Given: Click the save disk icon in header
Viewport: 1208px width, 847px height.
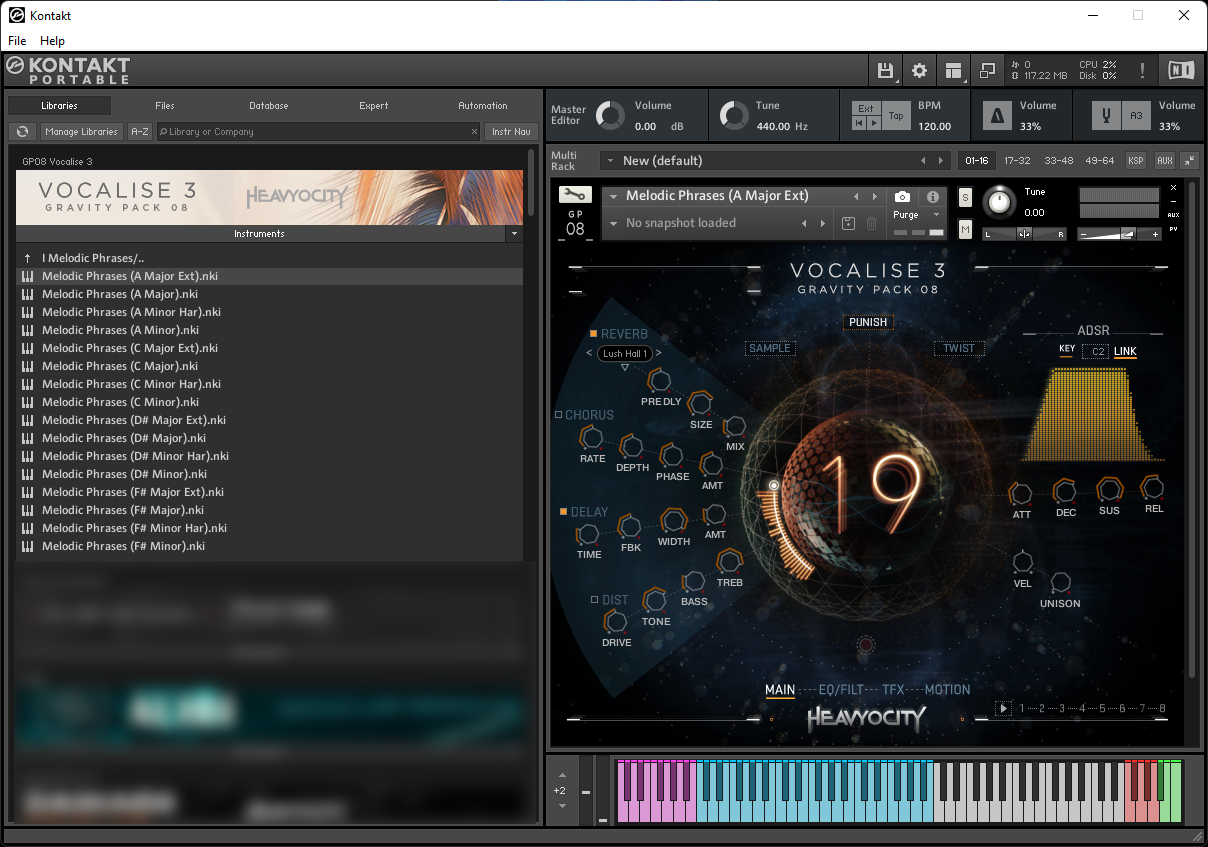Looking at the screenshot, I should click(x=885, y=70).
